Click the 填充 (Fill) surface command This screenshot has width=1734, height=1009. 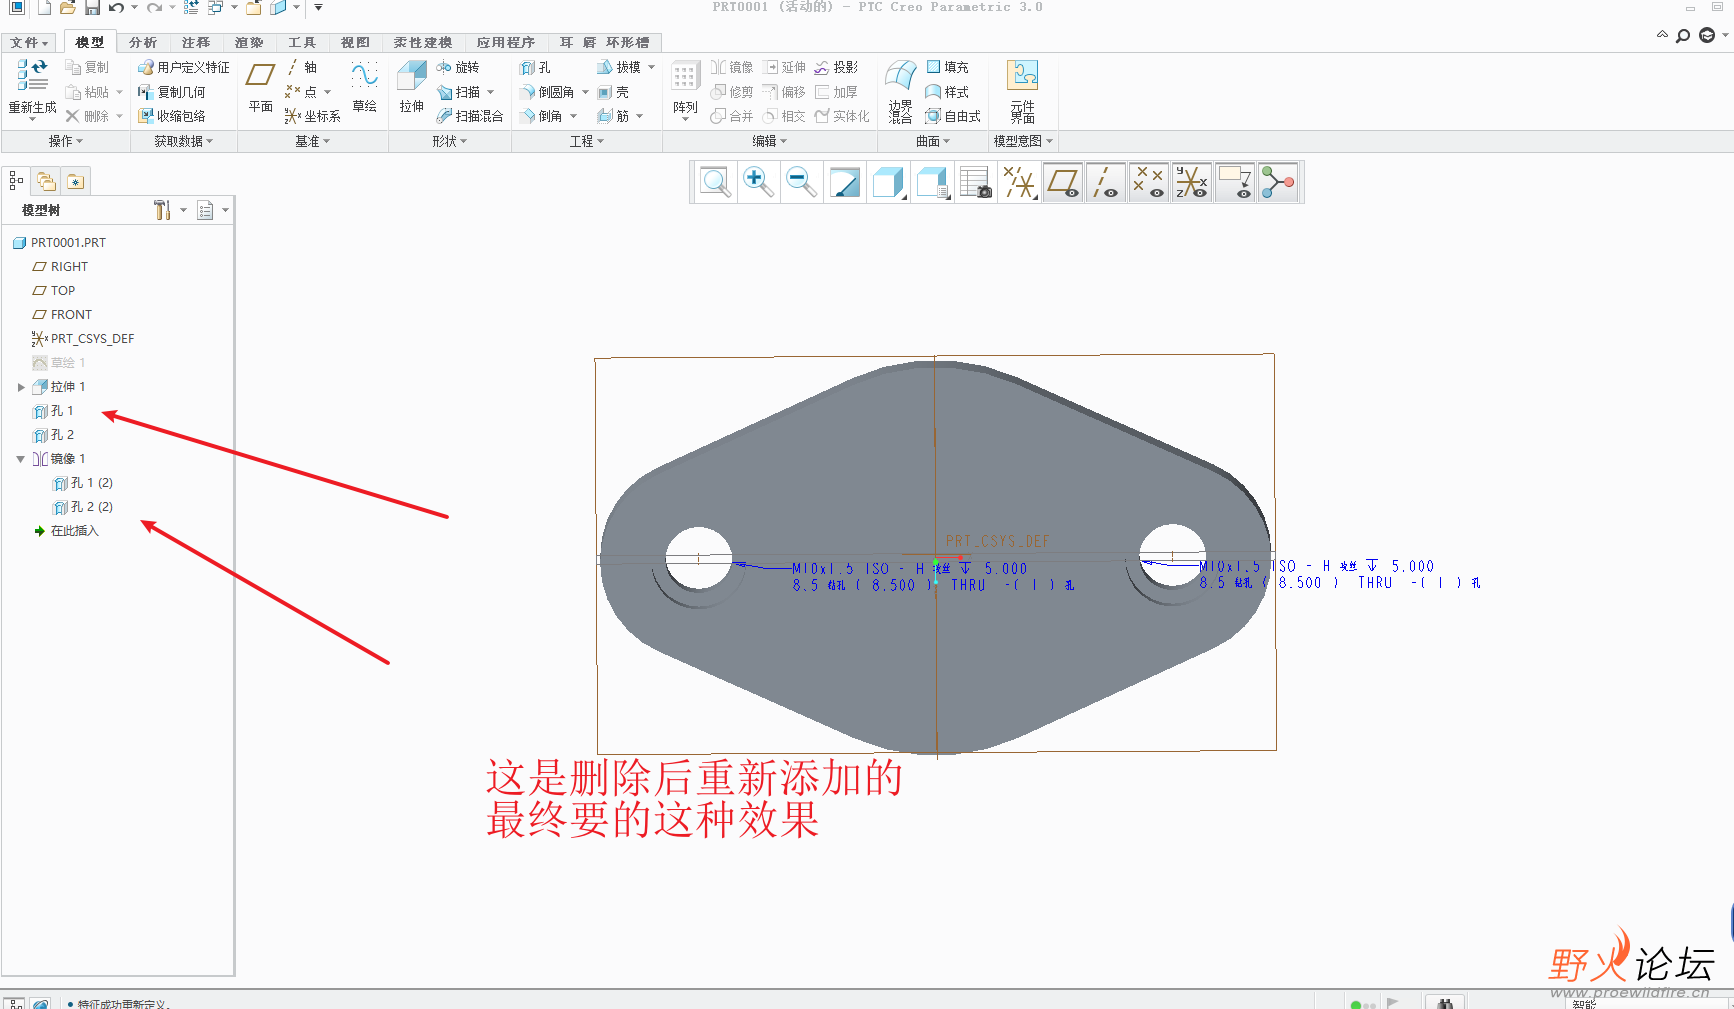[x=948, y=66]
